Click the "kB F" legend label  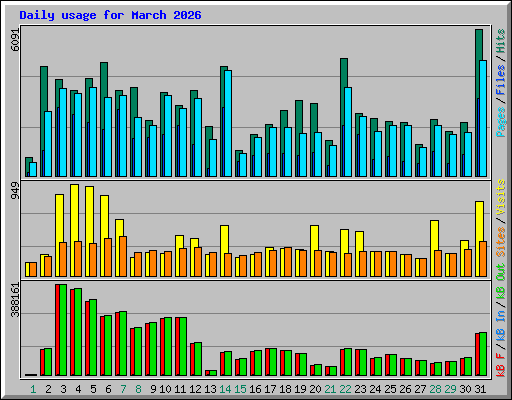pyautogui.click(x=500, y=365)
